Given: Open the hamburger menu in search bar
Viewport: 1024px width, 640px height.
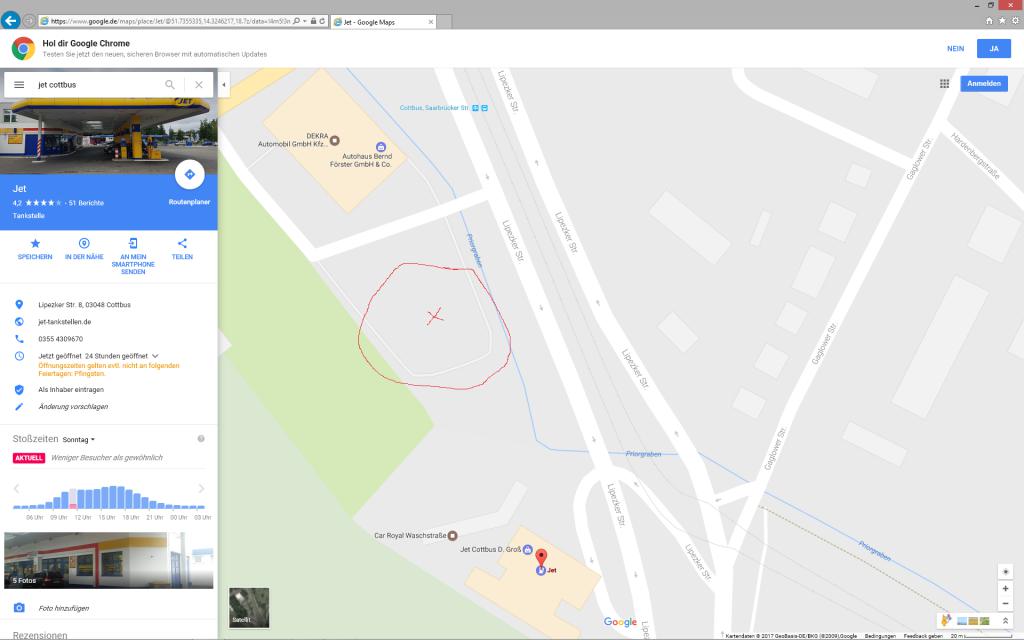Looking at the screenshot, I should pyautogui.click(x=19, y=85).
